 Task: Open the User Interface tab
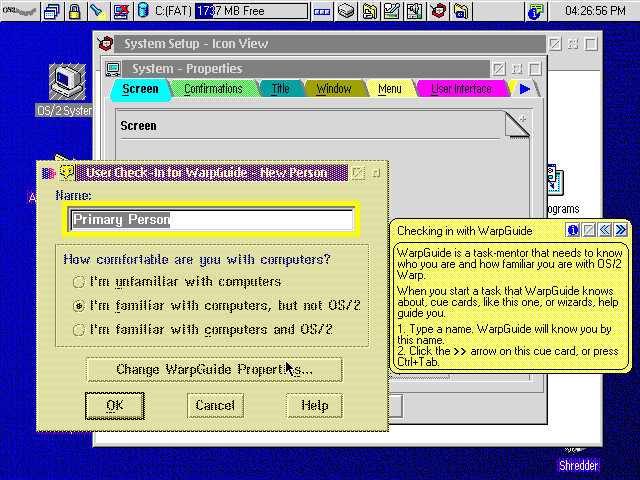click(461, 89)
